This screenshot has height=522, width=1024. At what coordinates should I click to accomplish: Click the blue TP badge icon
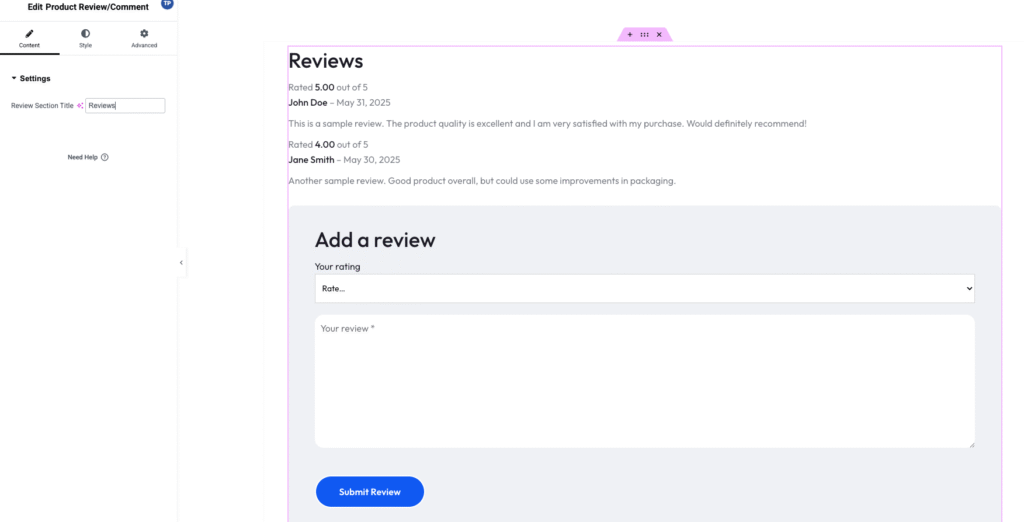pyautogui.click(x=167, y=3)
